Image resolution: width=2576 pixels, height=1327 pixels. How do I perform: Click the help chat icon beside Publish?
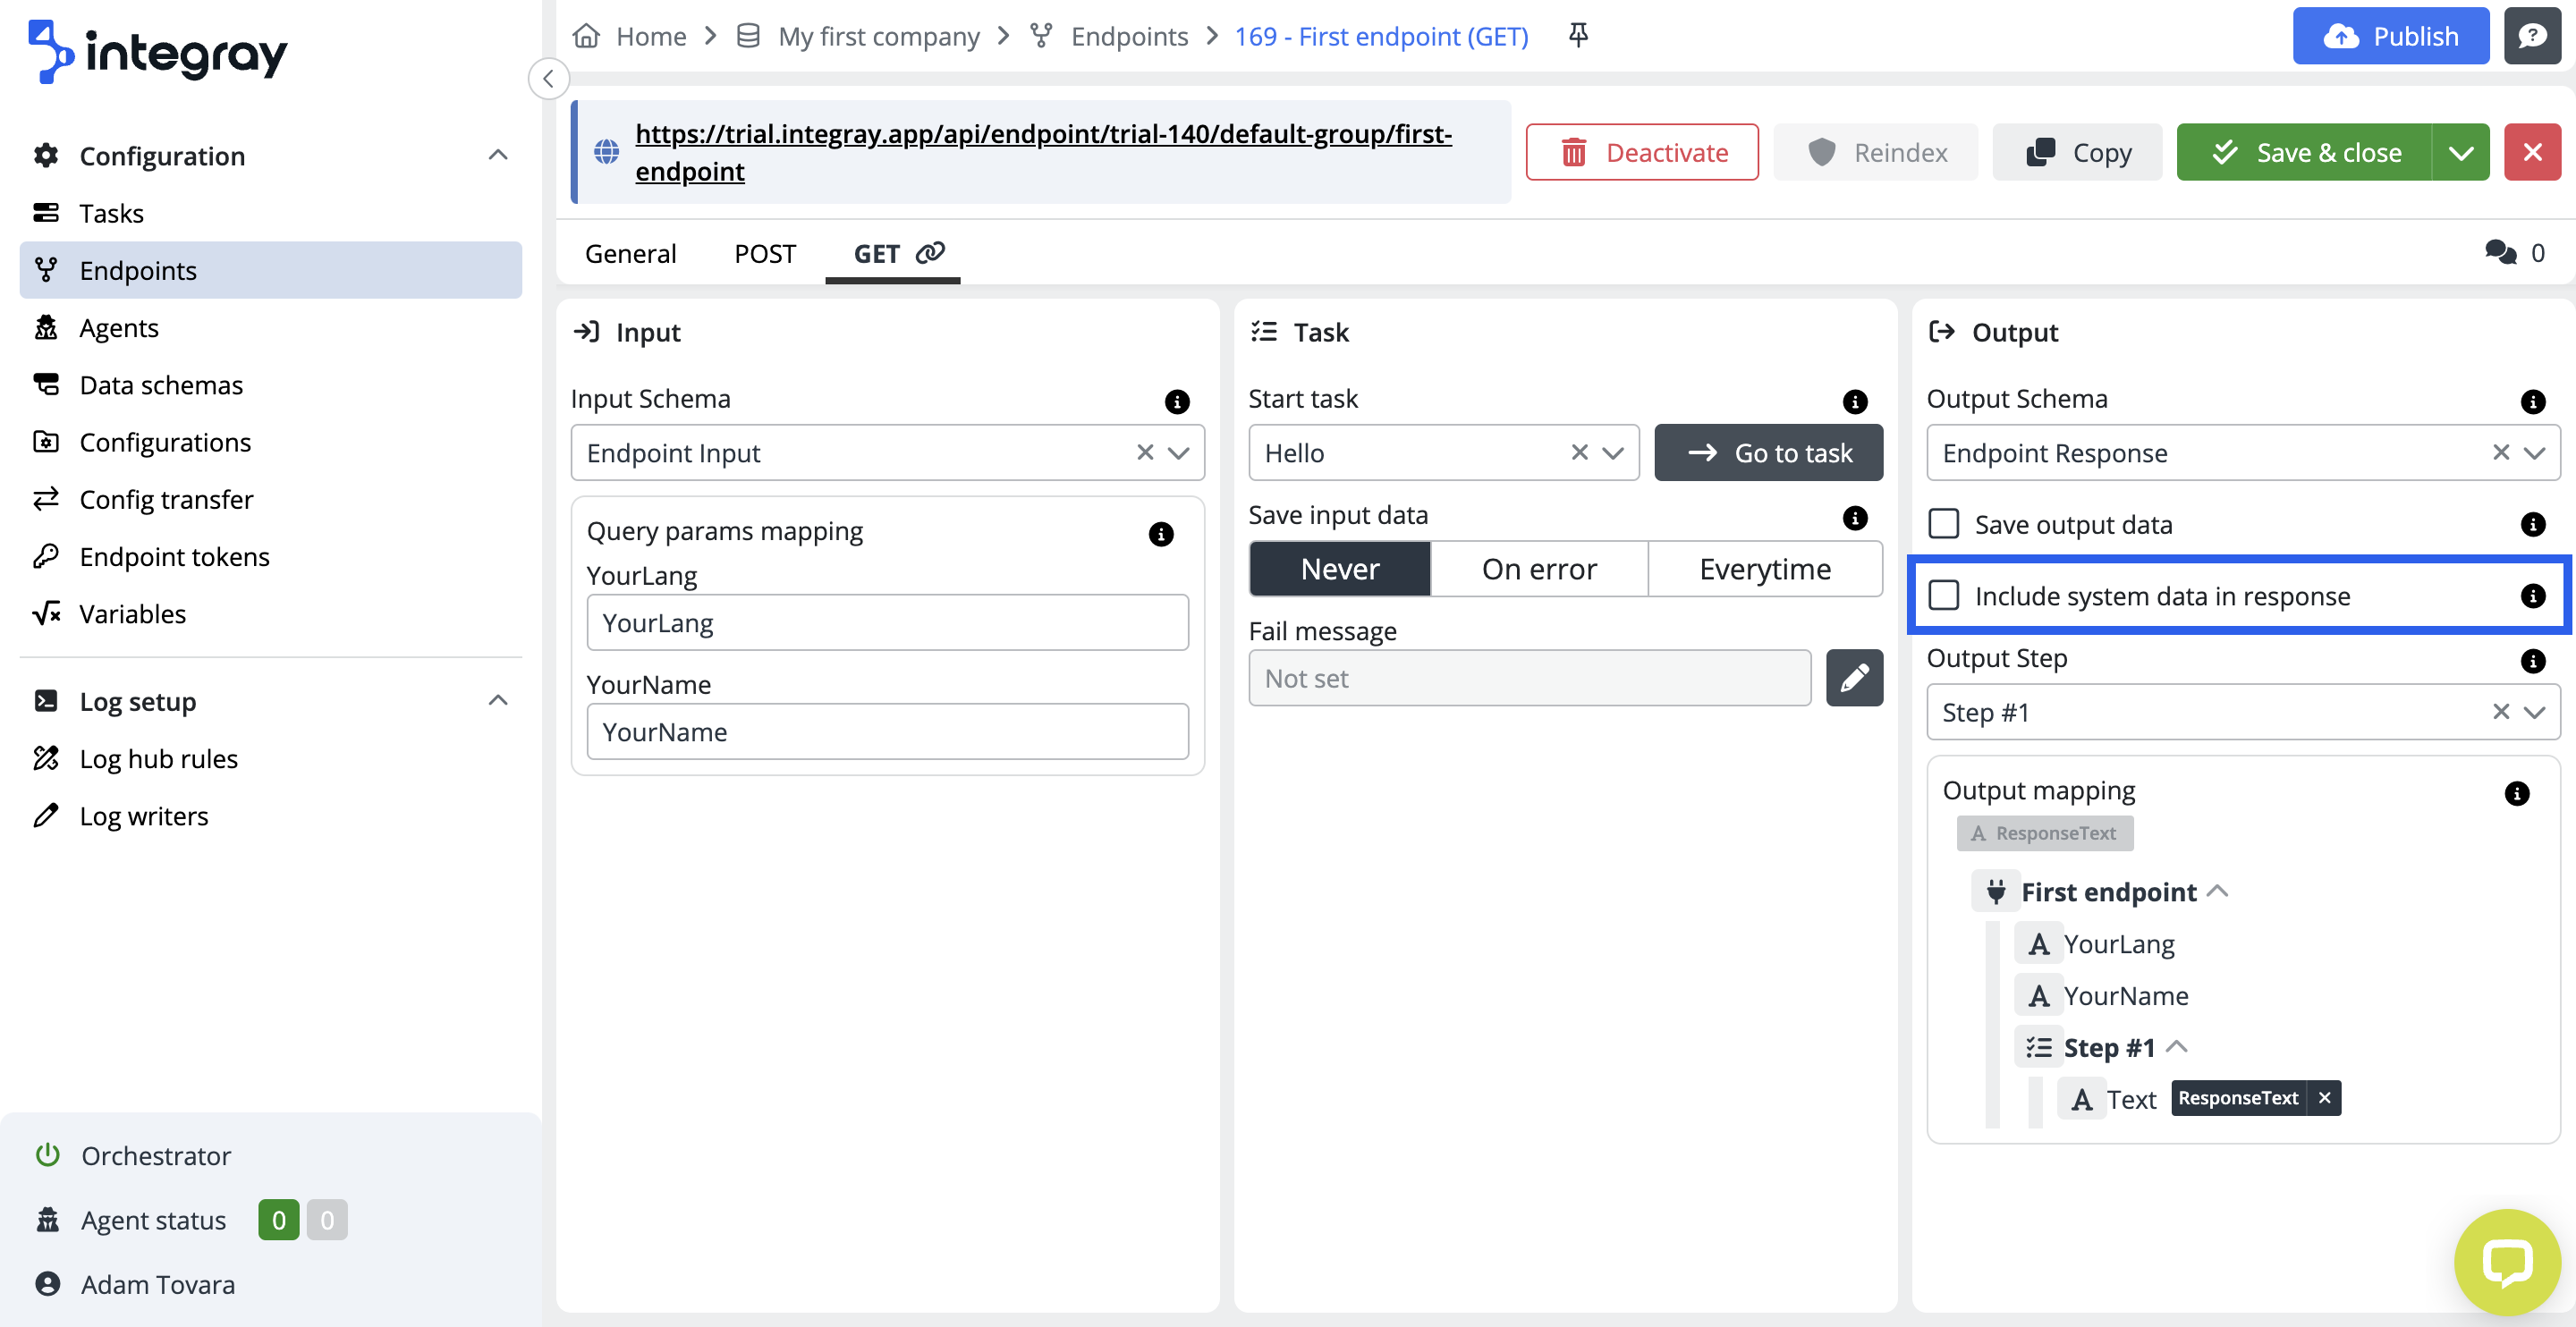tap(2532, 36)
